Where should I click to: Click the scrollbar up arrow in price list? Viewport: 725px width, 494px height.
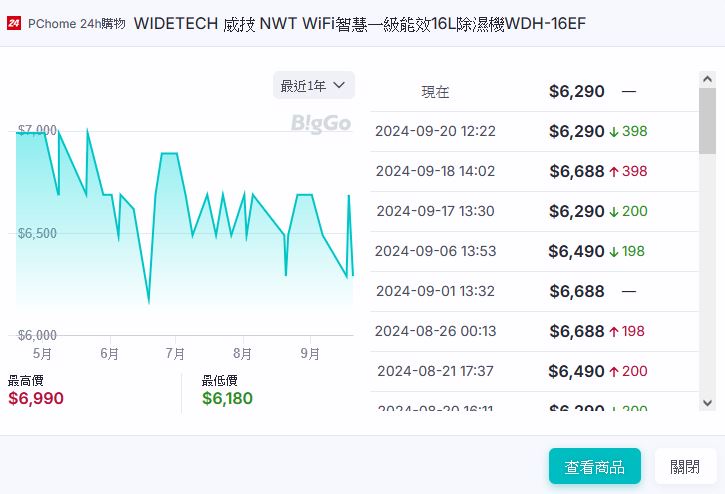(708, 79)
